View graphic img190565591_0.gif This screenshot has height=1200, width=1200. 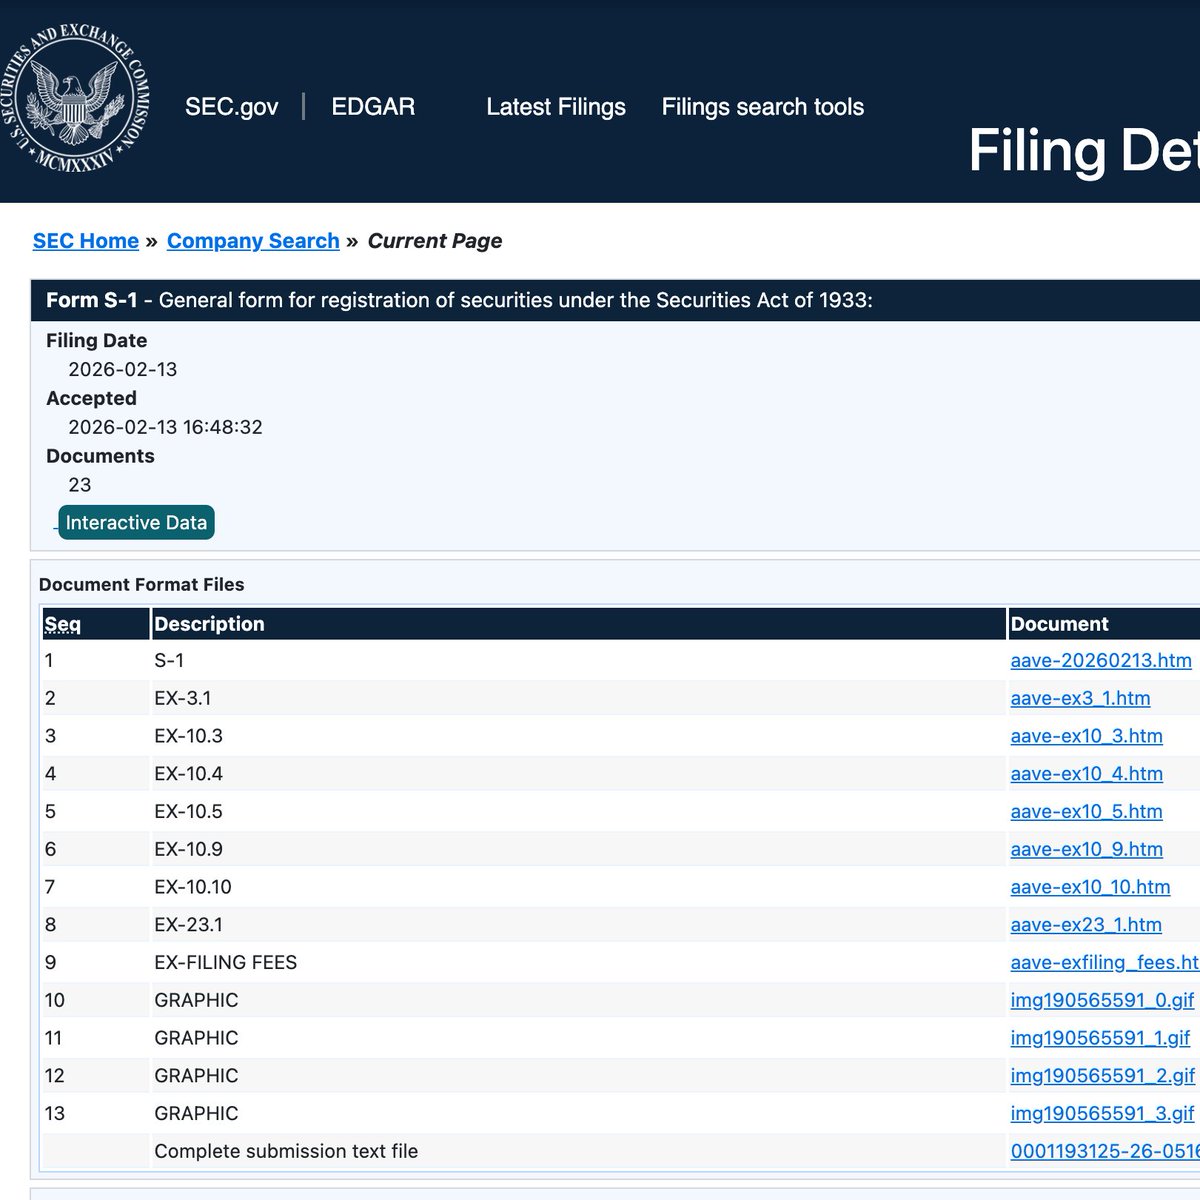1102,1000
